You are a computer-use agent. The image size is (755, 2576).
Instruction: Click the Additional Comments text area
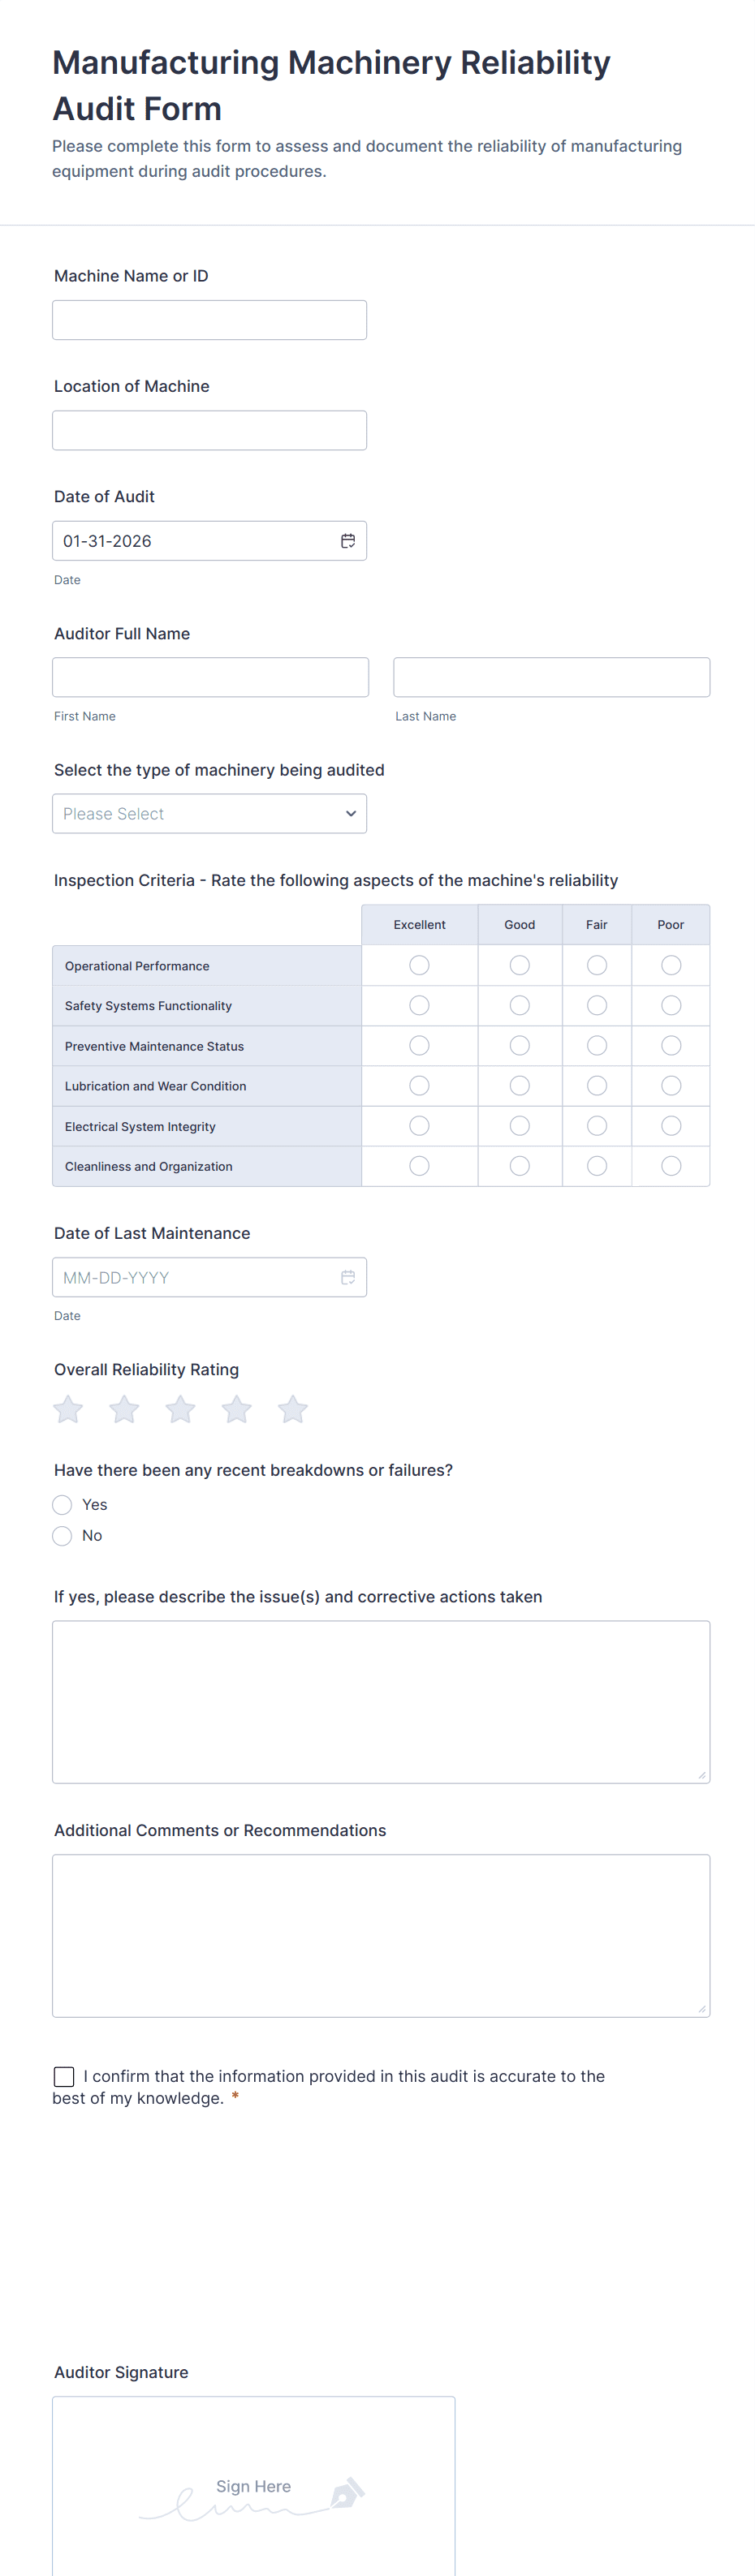[381, 1935]
